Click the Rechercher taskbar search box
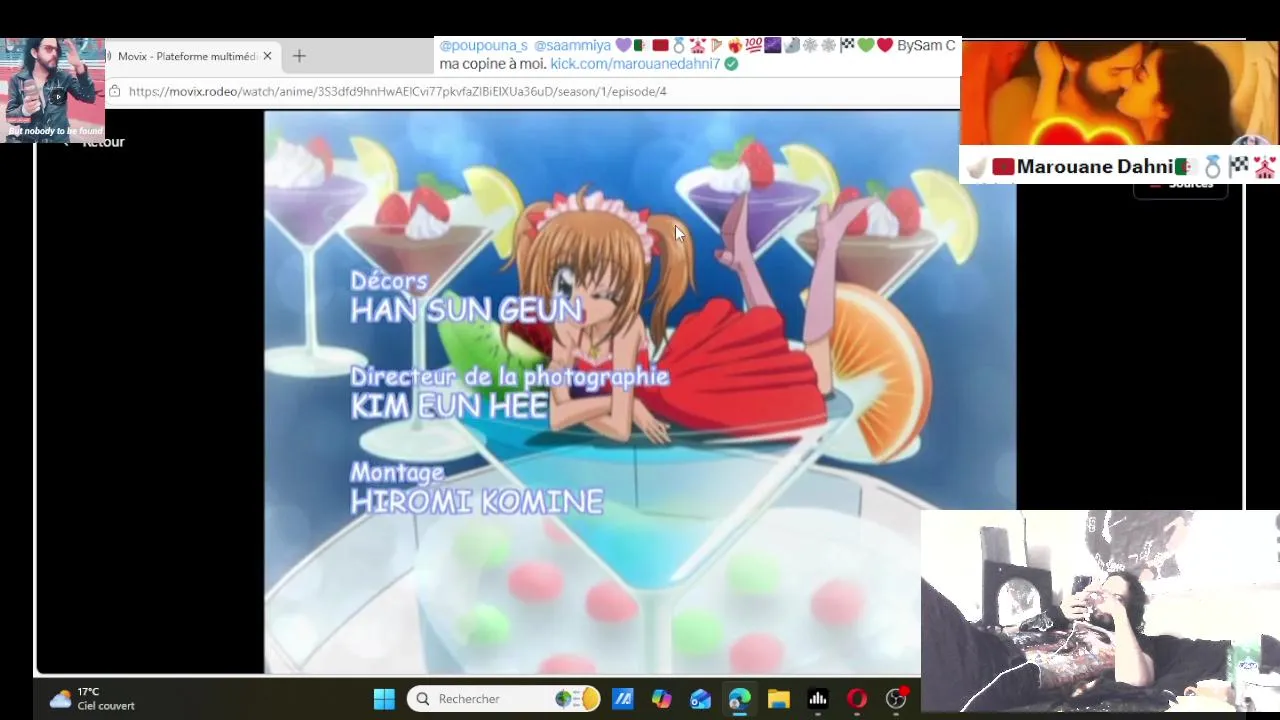1280x720 pixels. tap(503, 699)
